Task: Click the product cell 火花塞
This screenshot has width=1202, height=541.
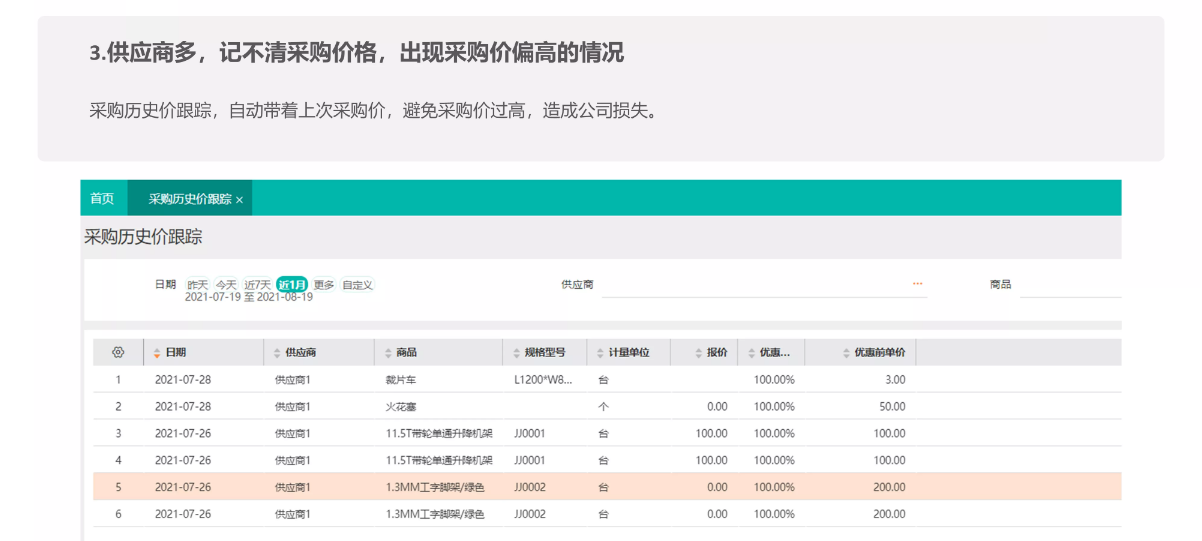Action: pos(401,407)
